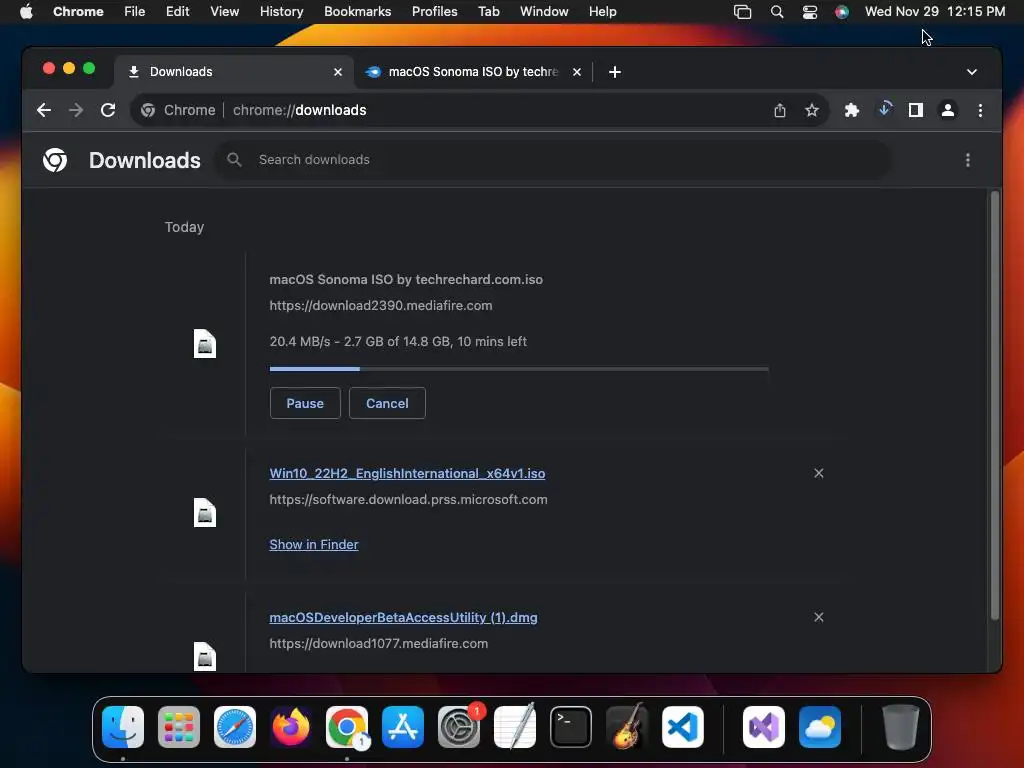Open App Store from the Dock
This screenshot has width=1024, height=768.
pos(403,727)
